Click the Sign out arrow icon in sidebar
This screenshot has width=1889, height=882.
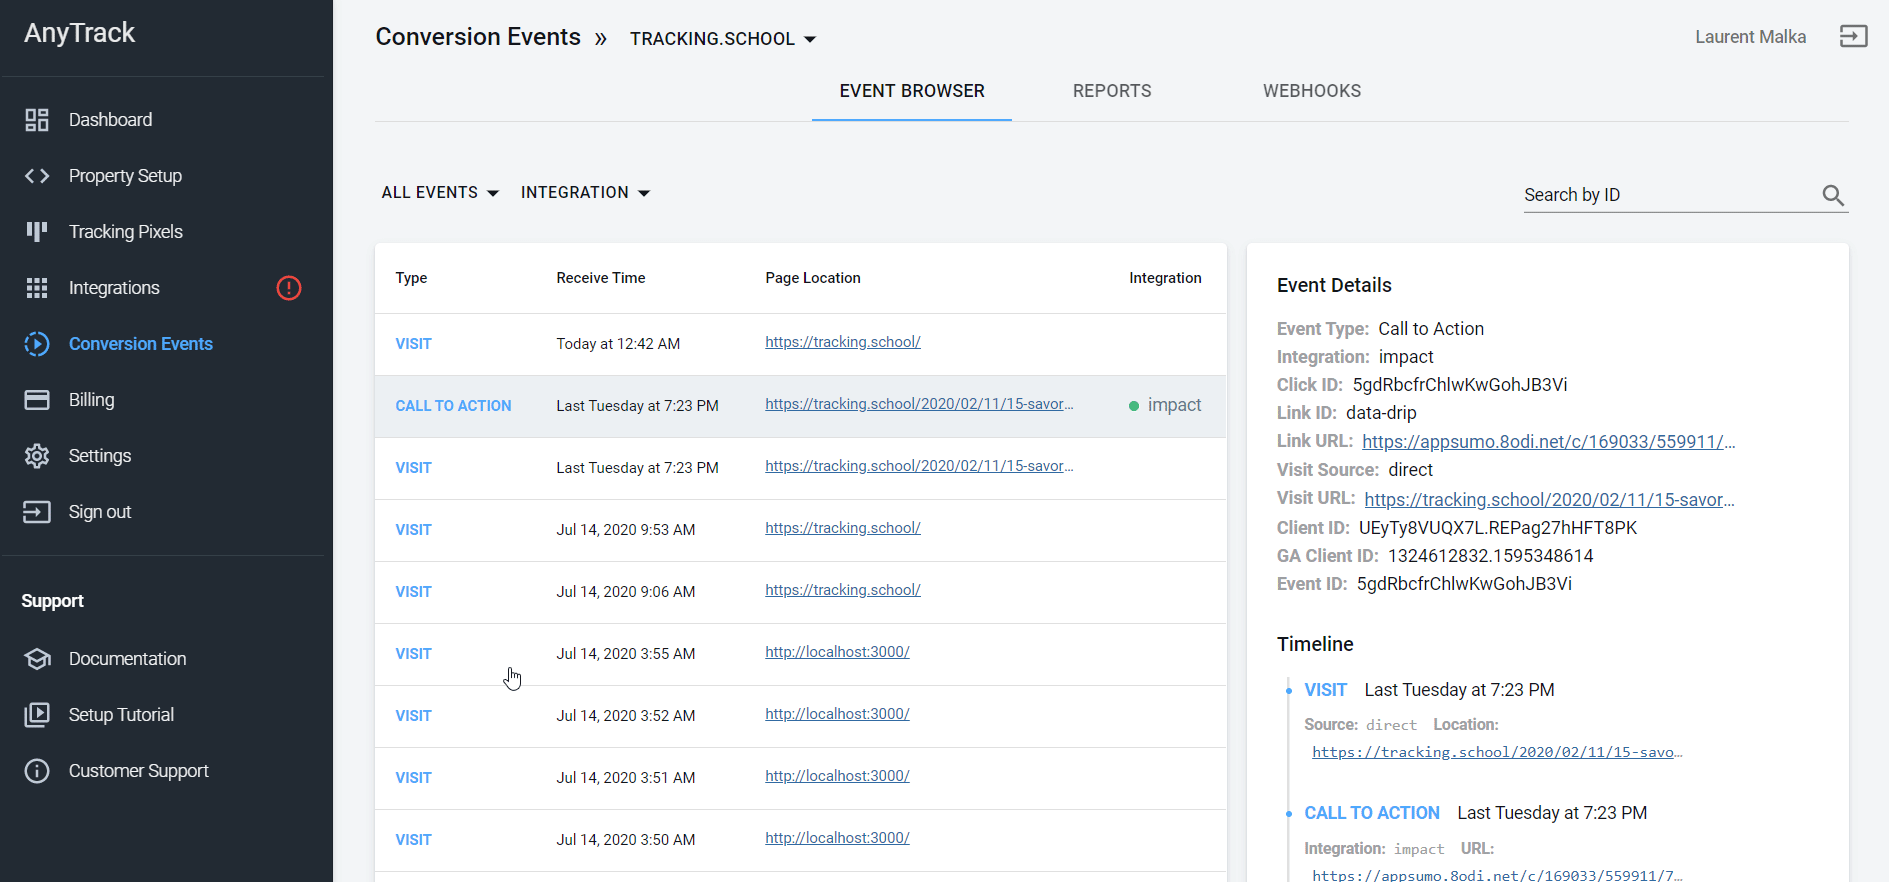click(37, 512)
